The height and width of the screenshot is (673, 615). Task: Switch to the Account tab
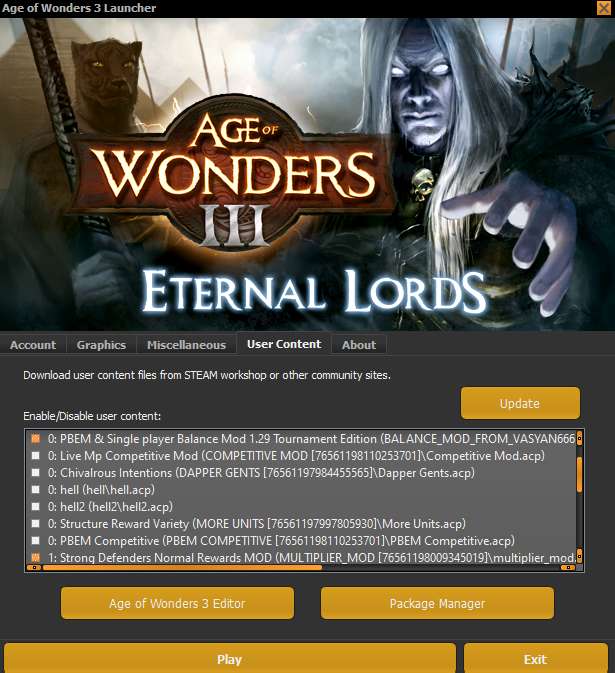(x=33, y=345)
